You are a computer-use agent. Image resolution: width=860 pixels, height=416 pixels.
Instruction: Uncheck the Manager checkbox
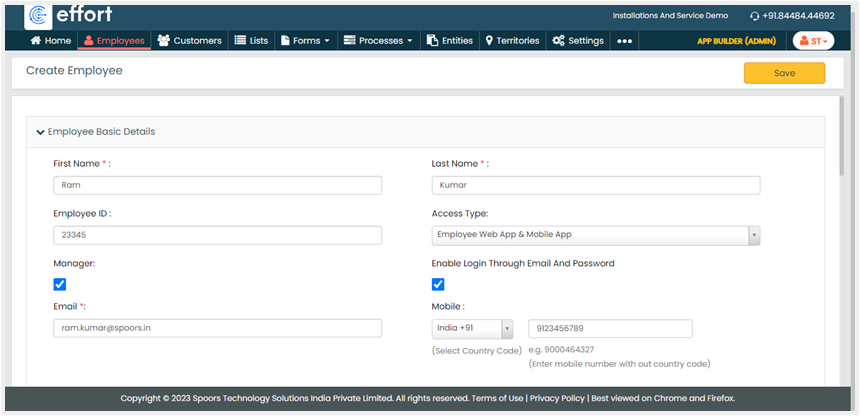point(60,284)
